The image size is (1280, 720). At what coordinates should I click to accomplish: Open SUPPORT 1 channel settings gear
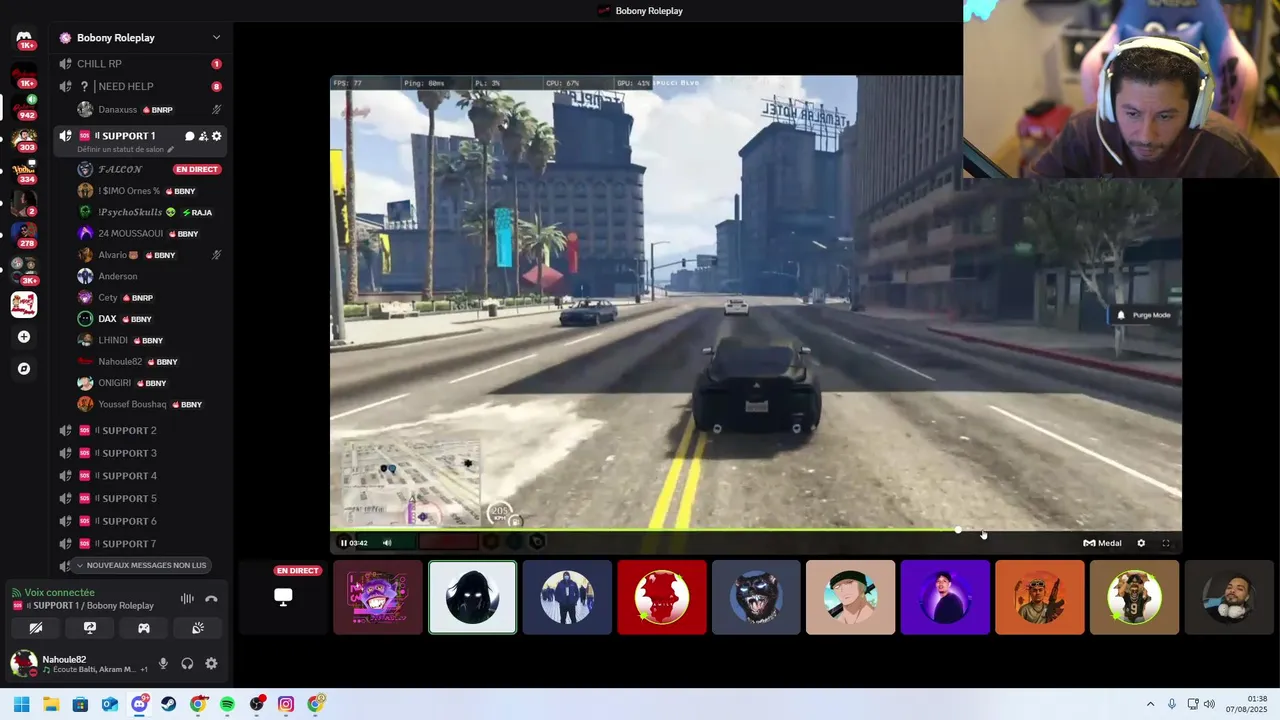[x=216, y=136]
